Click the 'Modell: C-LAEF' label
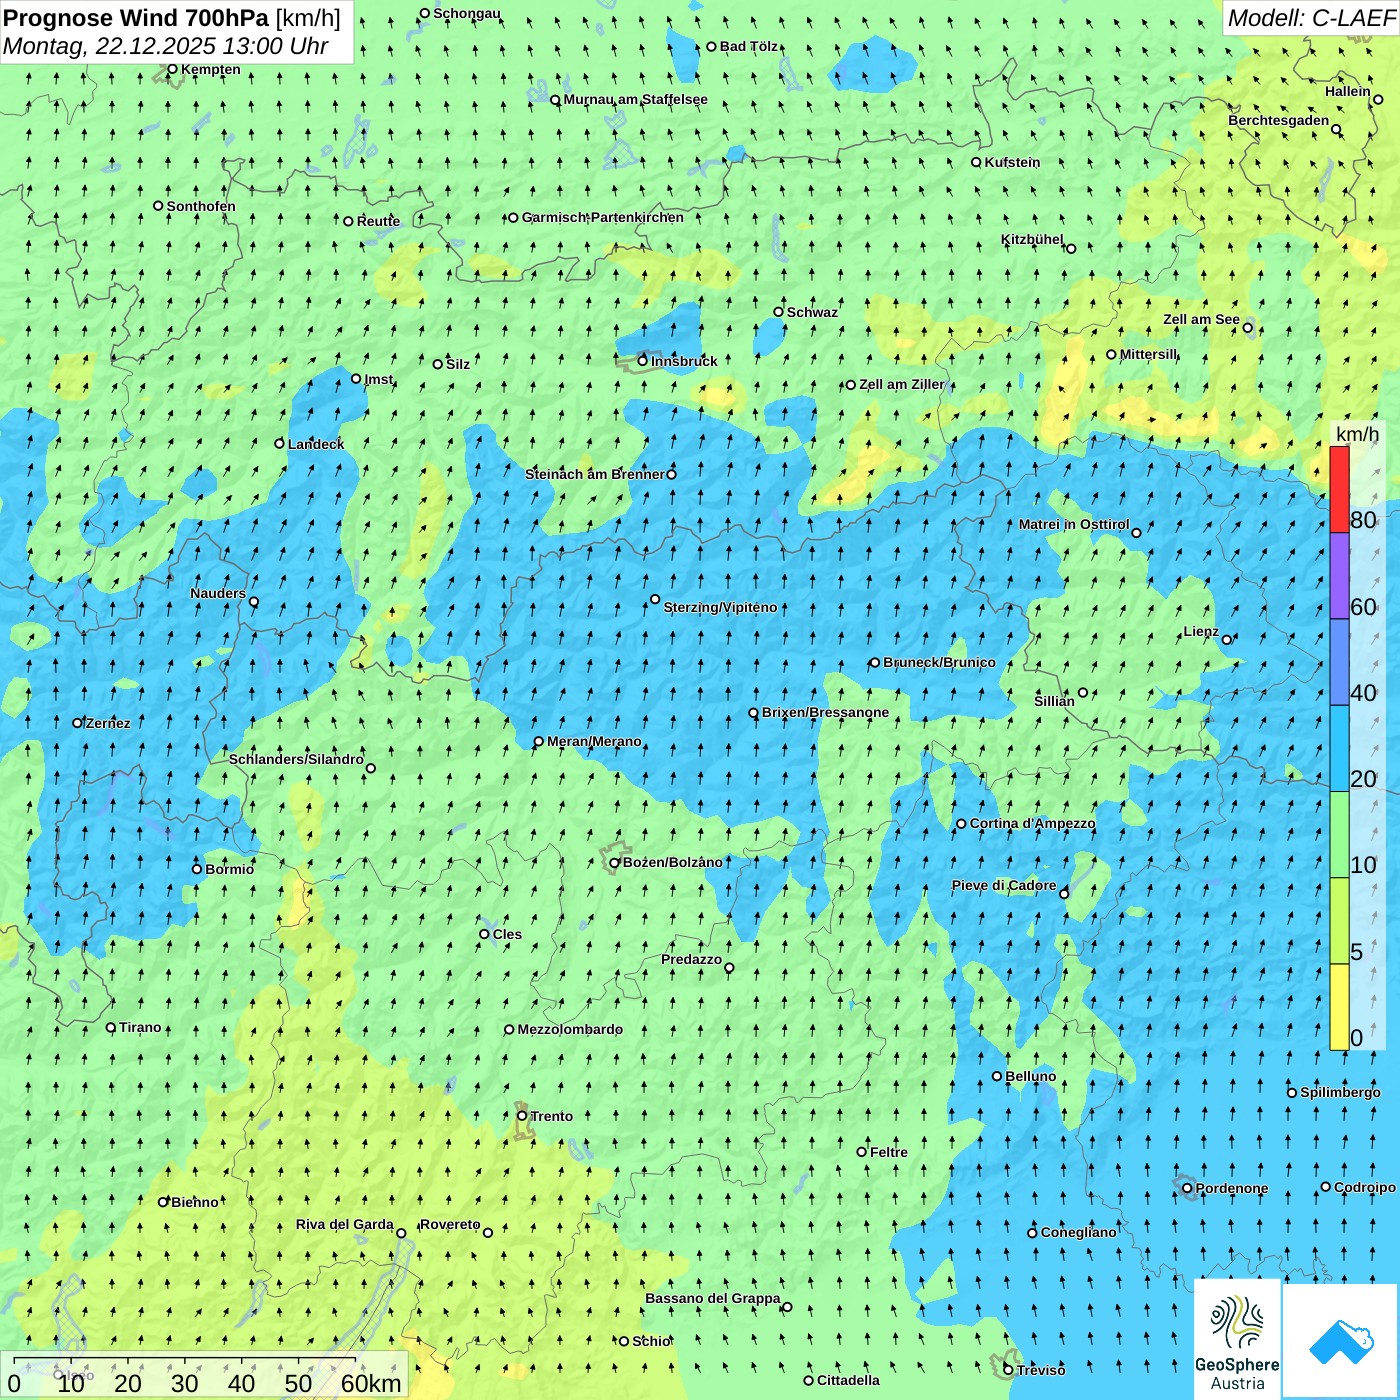 (1311, 18)
